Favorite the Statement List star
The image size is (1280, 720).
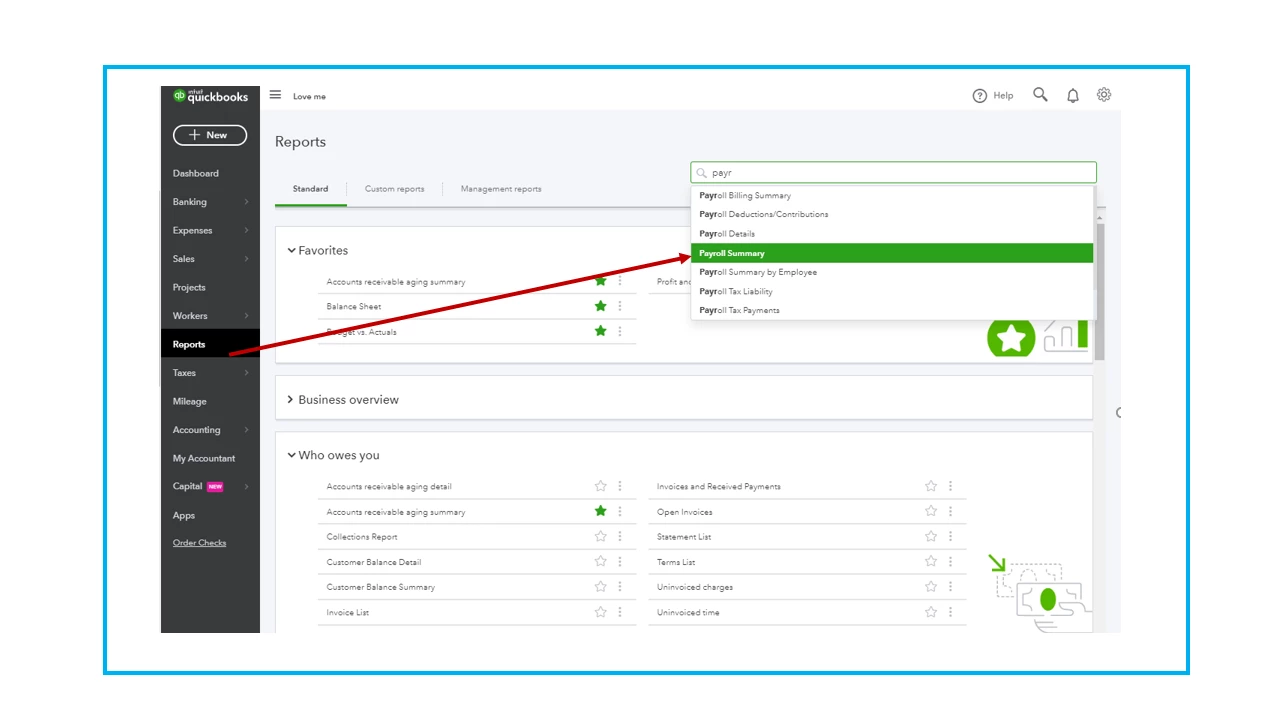(931, 536)
